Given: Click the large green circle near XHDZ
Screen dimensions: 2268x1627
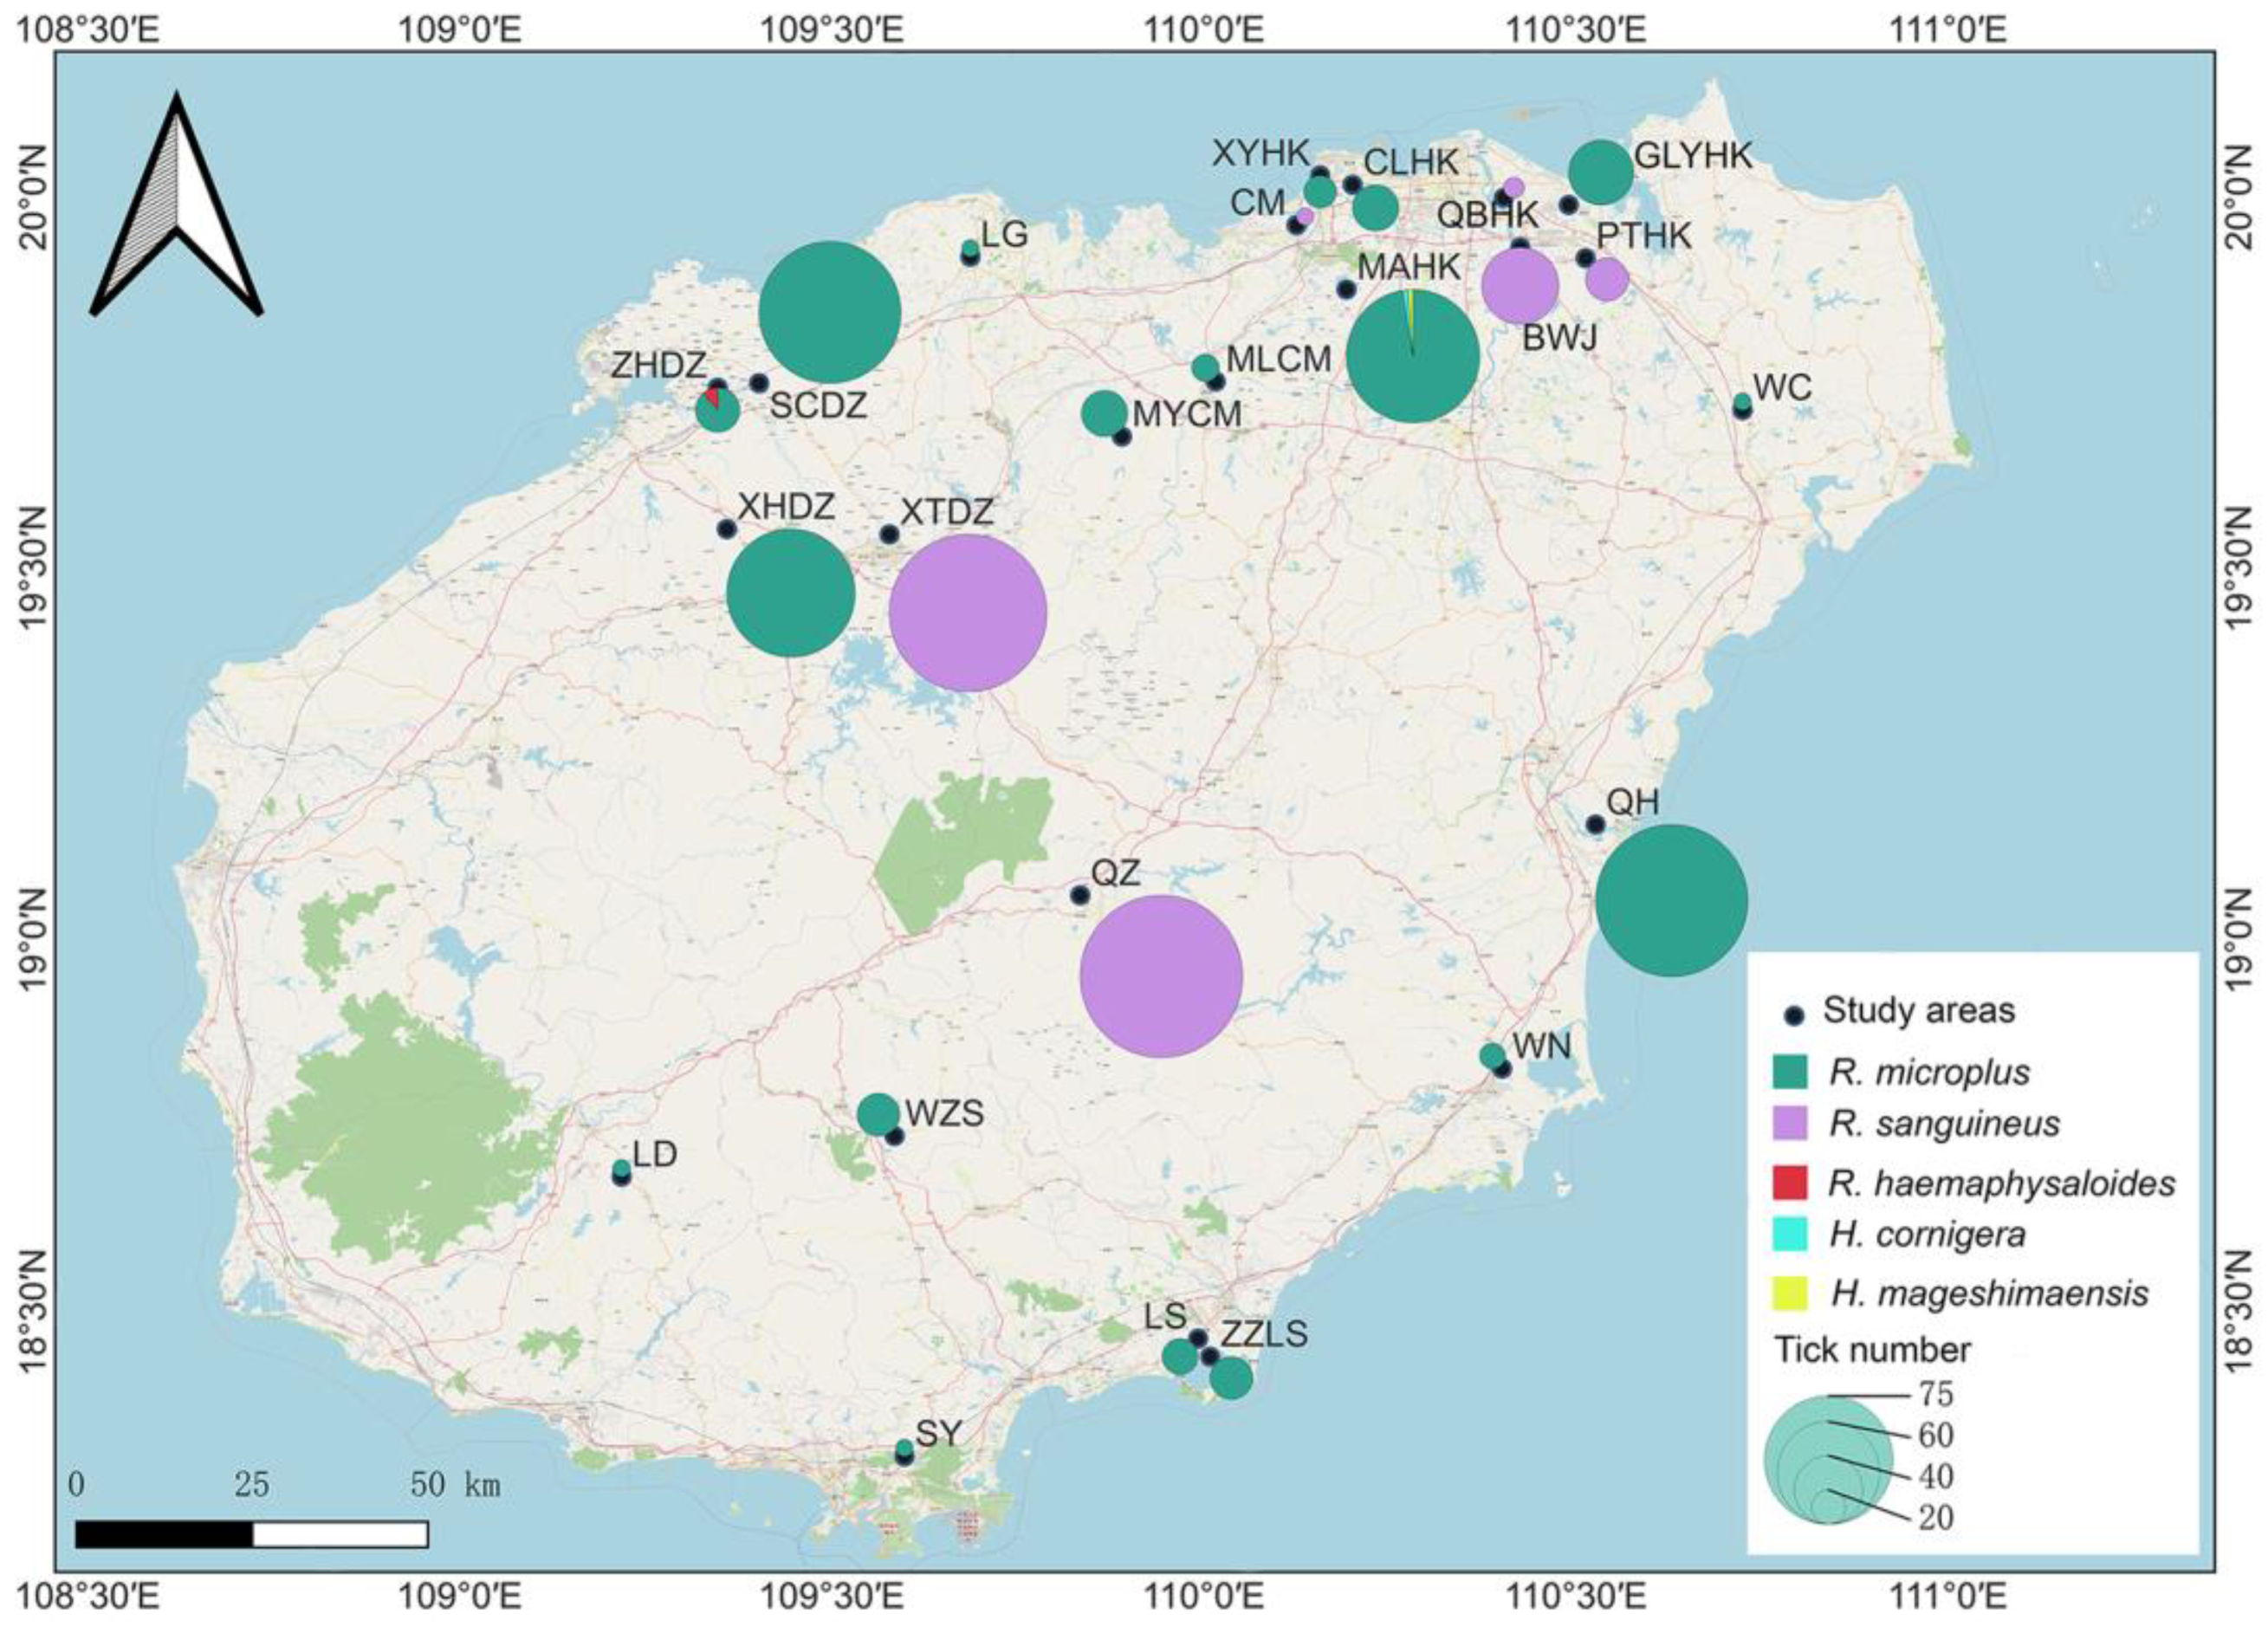Looking at the screenshot, I should point(790,593).
